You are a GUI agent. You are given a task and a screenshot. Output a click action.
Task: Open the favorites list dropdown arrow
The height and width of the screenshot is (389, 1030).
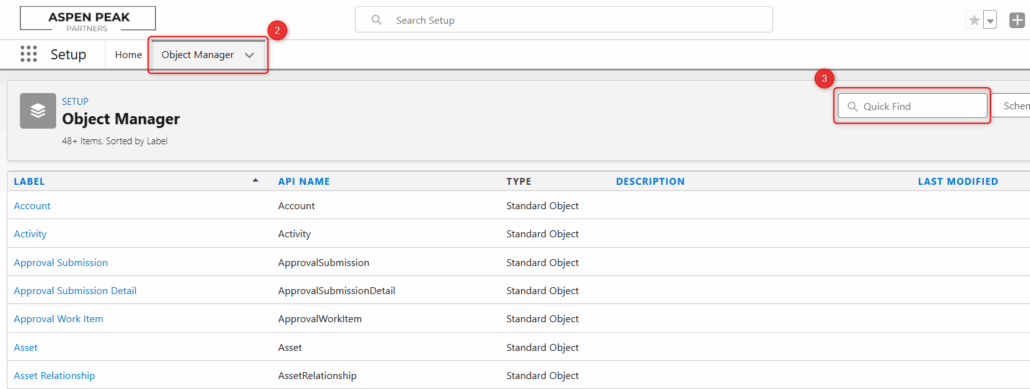(x=991, y=20)
